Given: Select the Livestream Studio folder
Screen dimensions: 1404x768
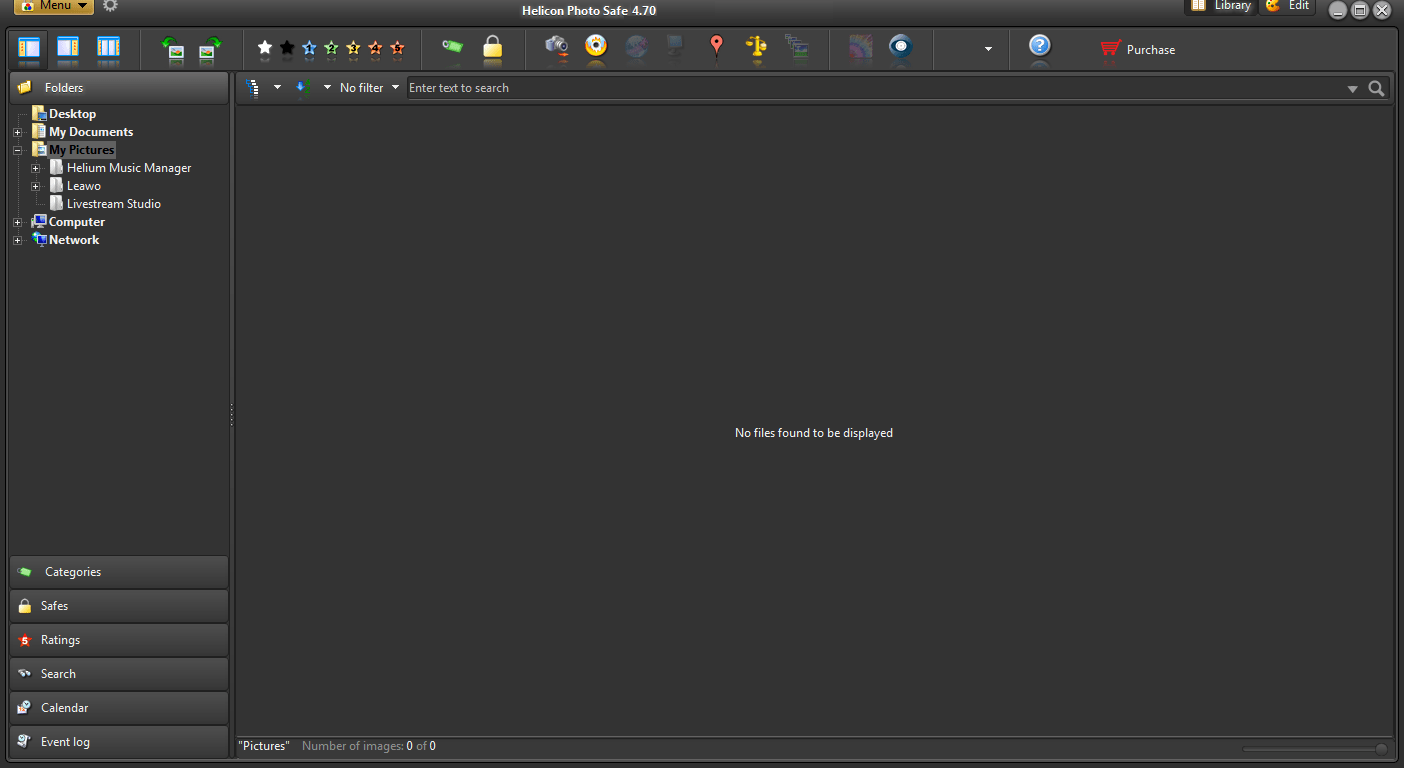Looking at the screenshot, I should tap(114, 204).
